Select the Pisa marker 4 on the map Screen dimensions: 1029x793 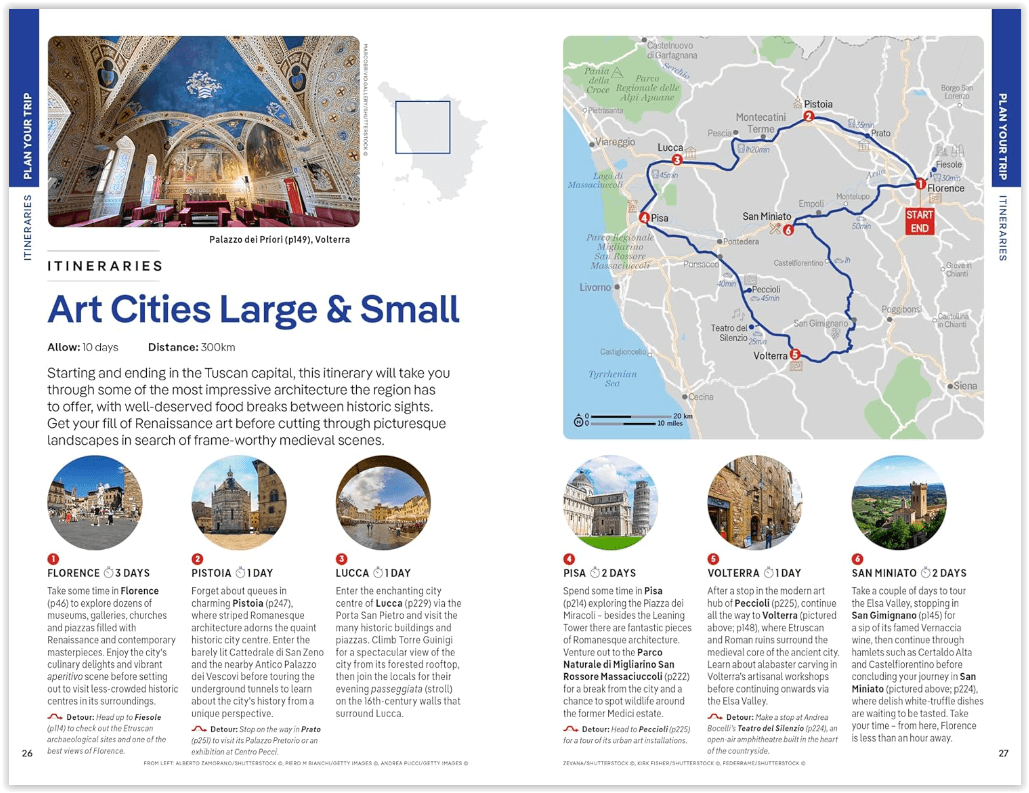[x=644, y=217]
